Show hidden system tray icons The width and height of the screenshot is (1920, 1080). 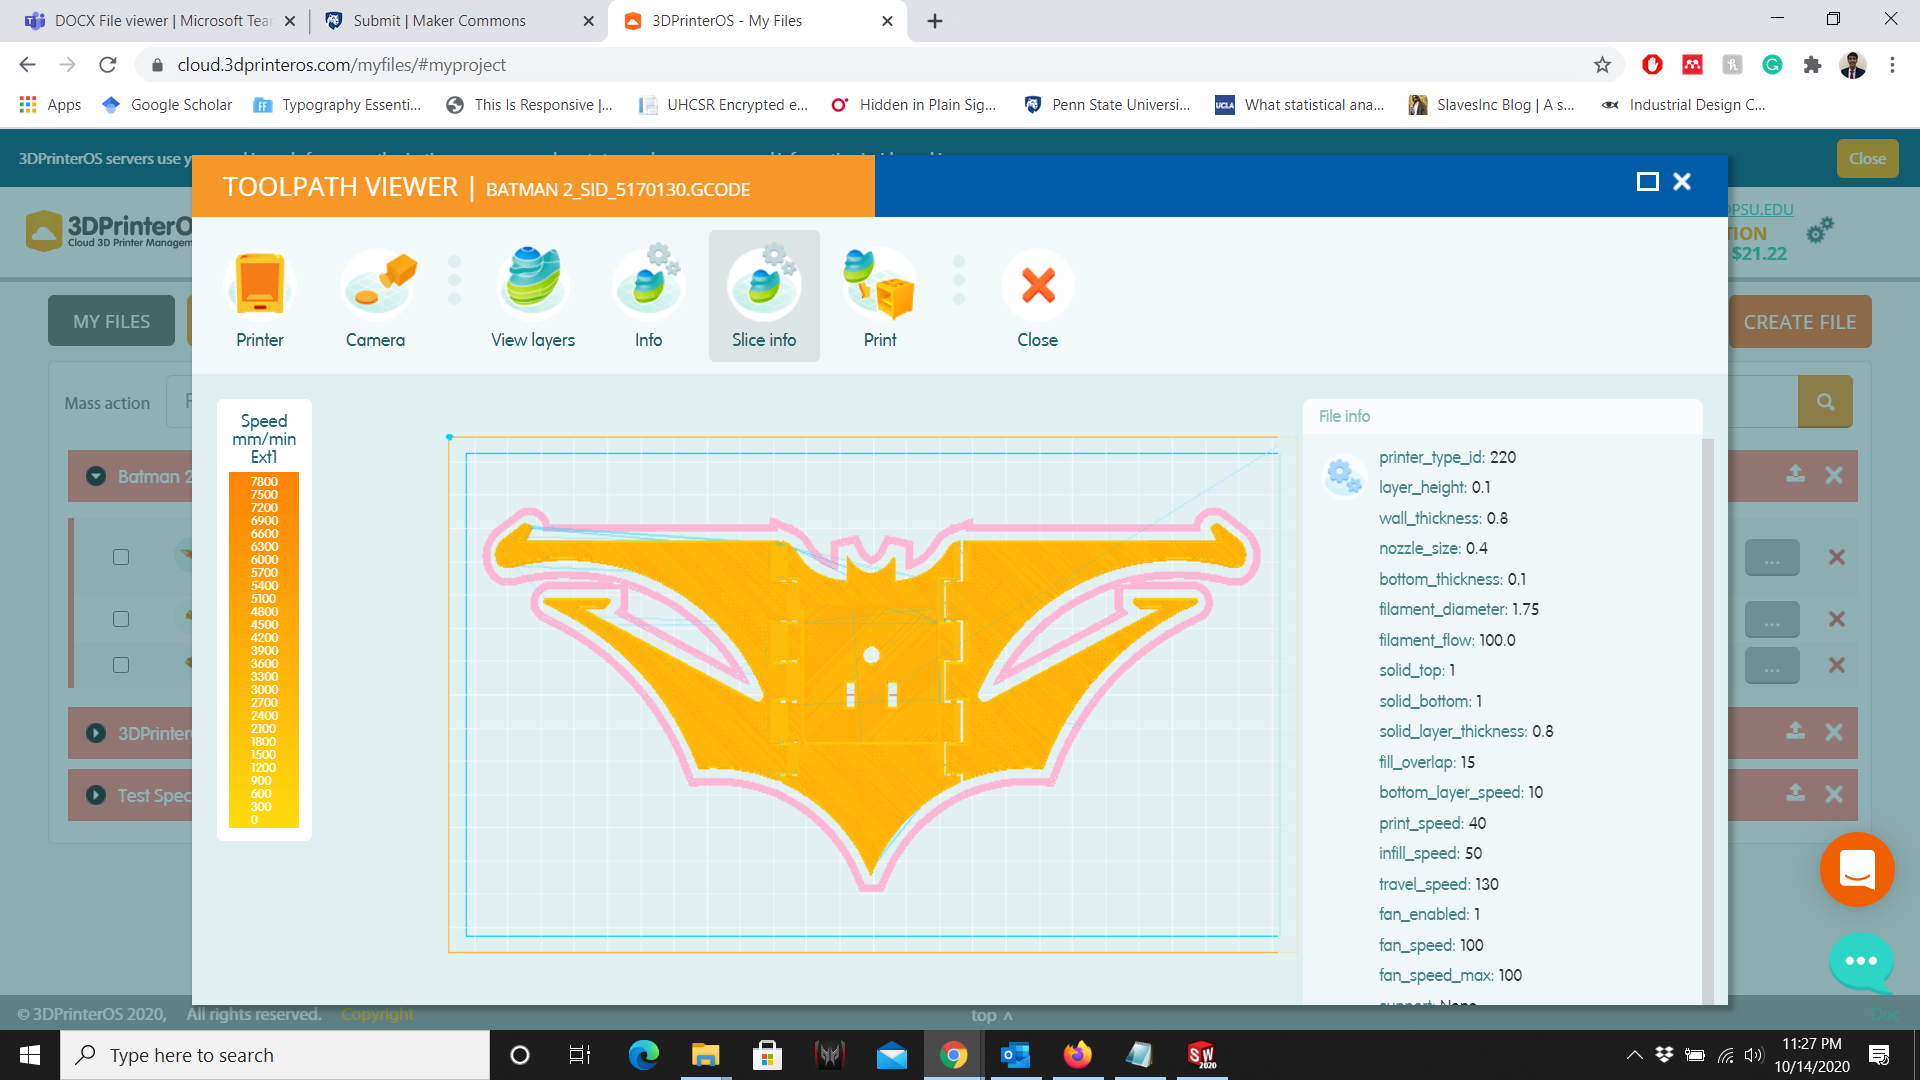click(1634, 1055)
